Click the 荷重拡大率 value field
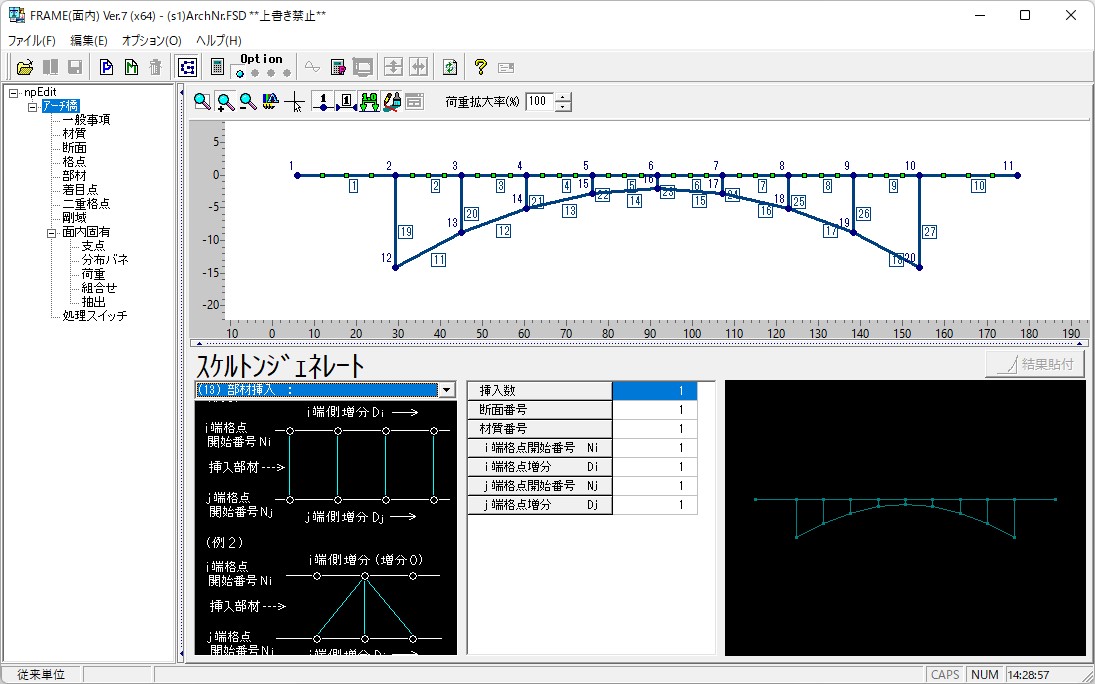Screen dimensions: 1095x684 [x=540, y=102]
